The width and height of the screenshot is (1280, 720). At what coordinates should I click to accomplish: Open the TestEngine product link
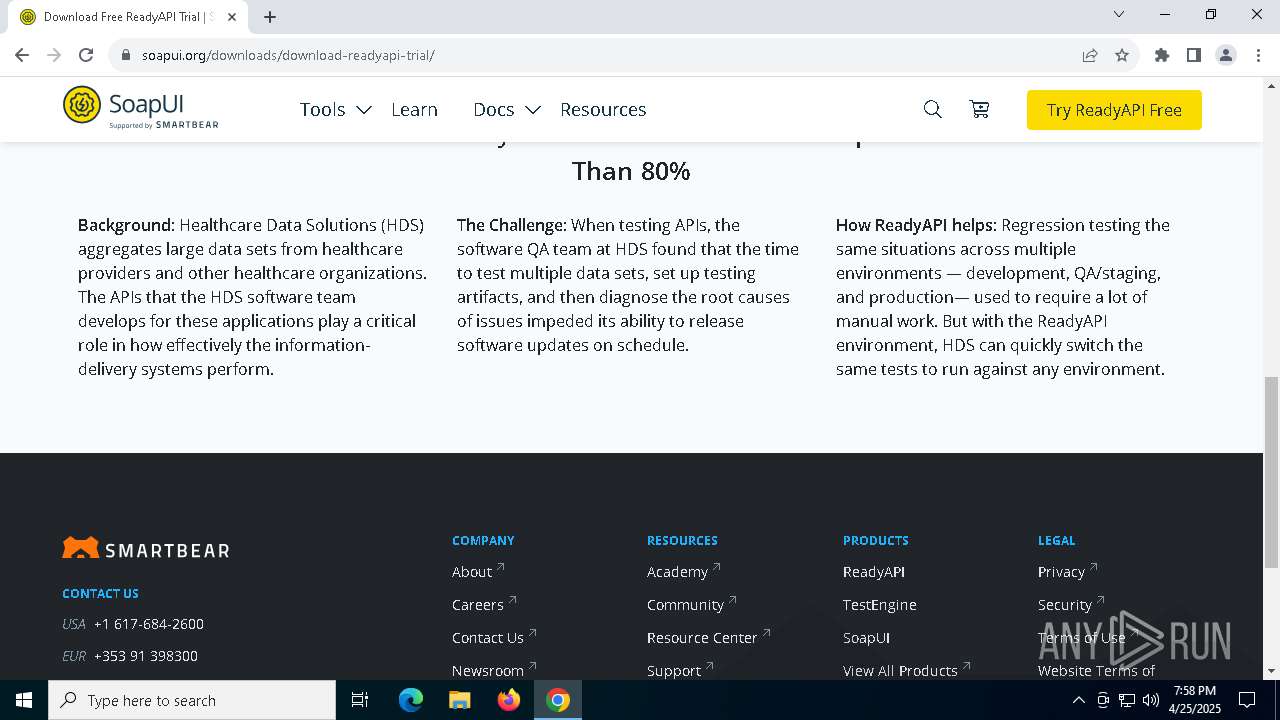tap(880, 604)
